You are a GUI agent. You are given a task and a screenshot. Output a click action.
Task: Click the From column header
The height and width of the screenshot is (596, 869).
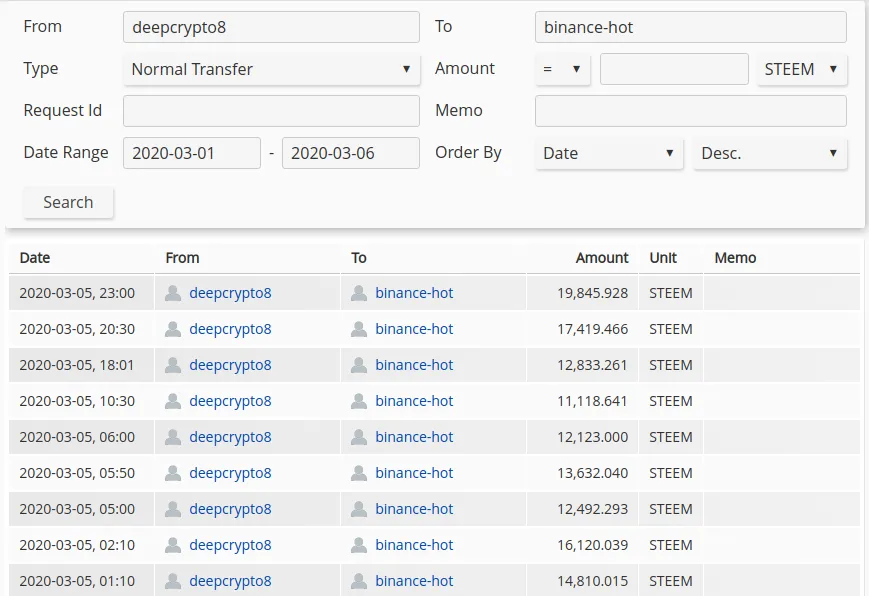click(182, 258)
